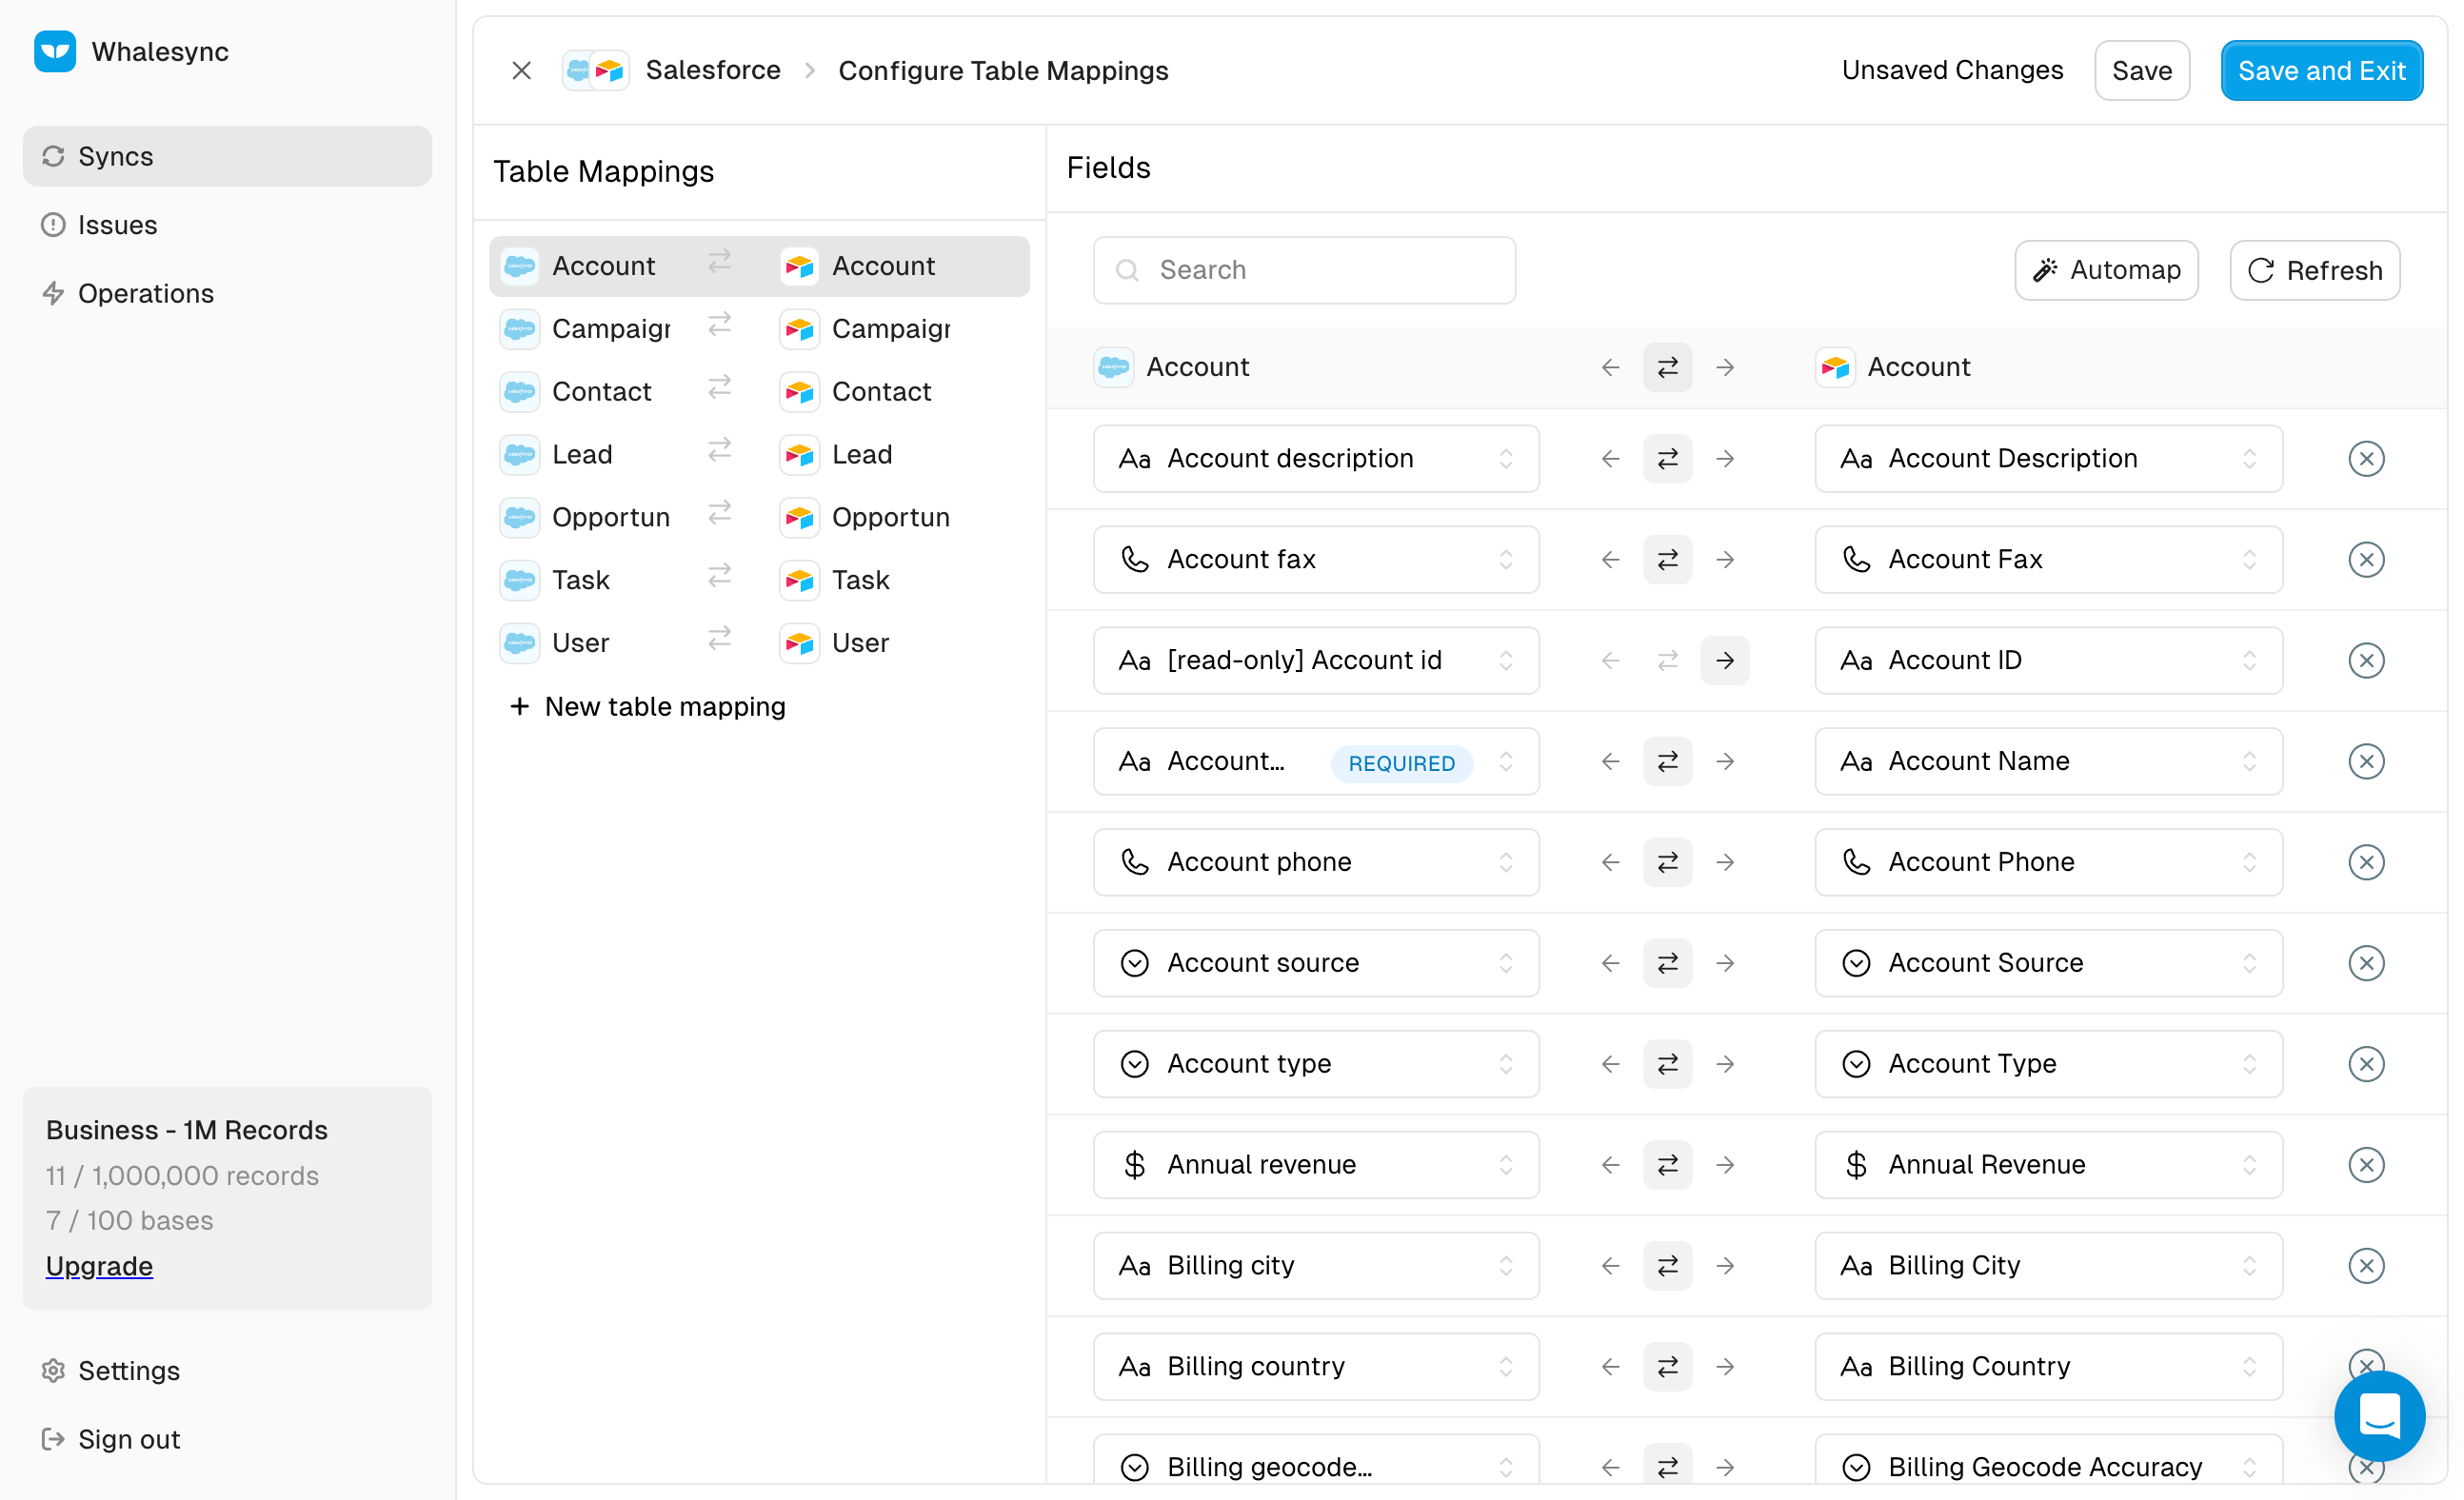Open the Salesforce Account description field dropdown
This screenshot has height=1500, width=2464.
(x=1315, y=458)
